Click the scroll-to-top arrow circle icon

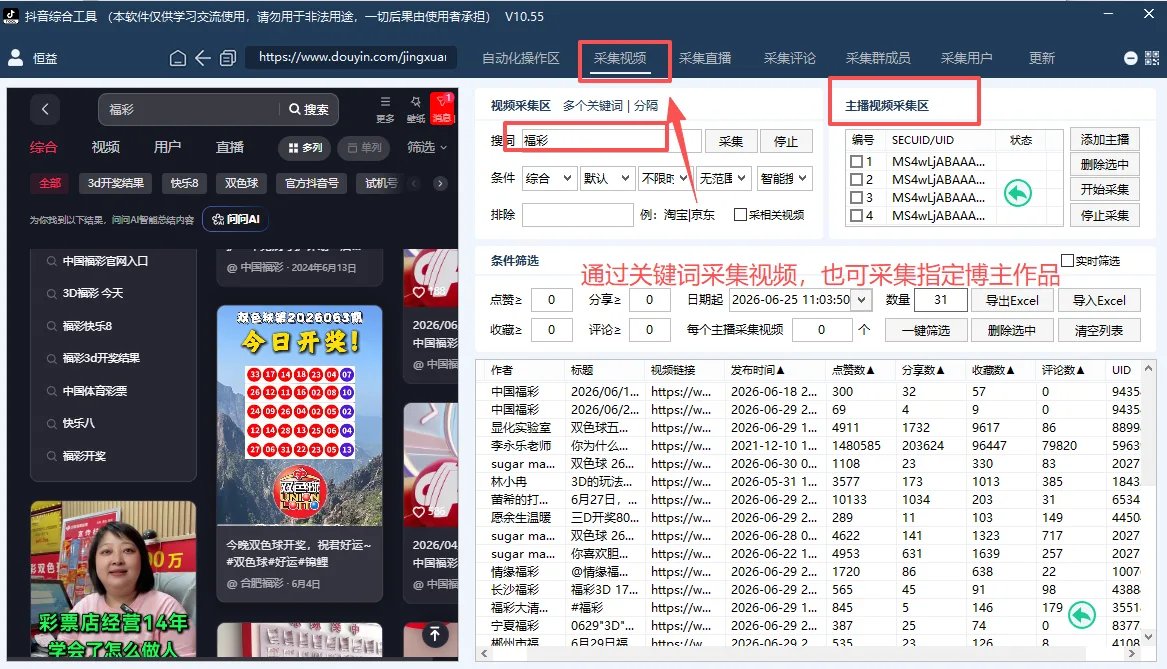click(x=435, y=634)
